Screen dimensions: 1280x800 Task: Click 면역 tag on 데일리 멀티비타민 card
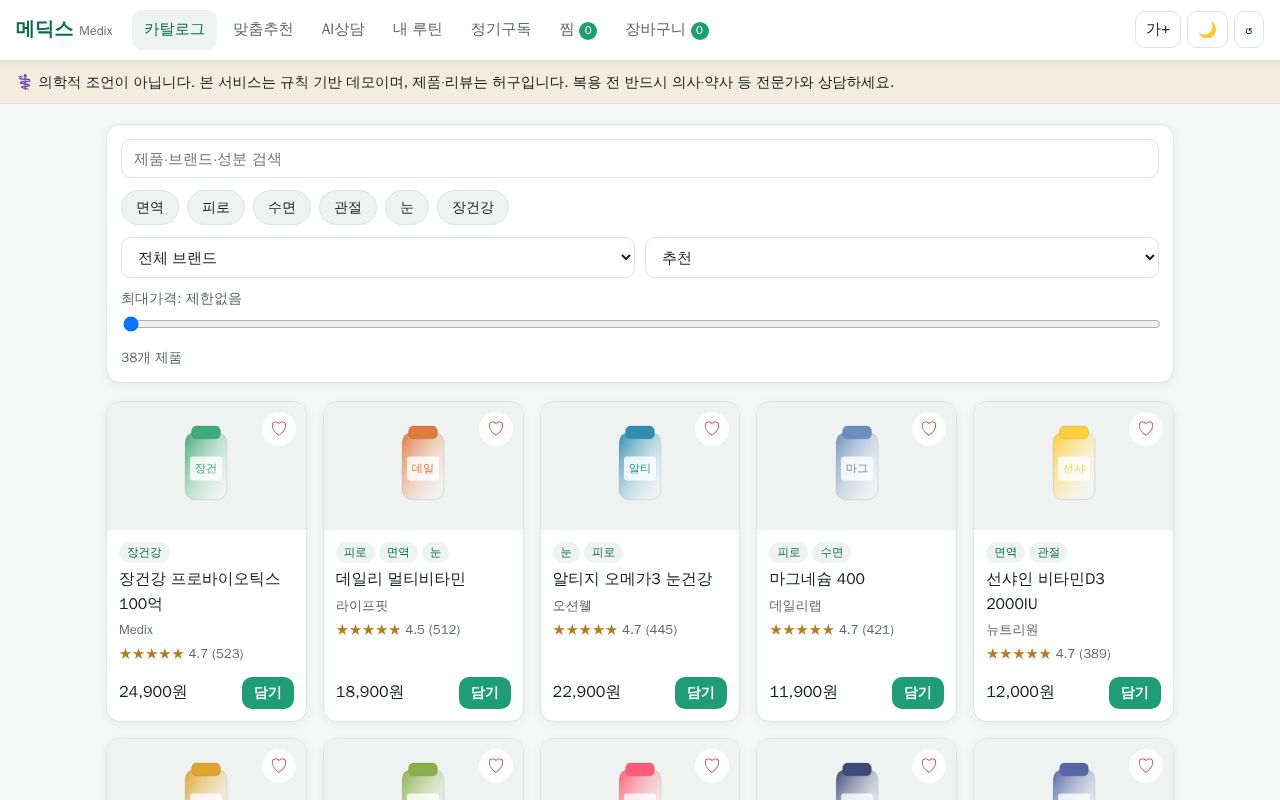point(398,552)
